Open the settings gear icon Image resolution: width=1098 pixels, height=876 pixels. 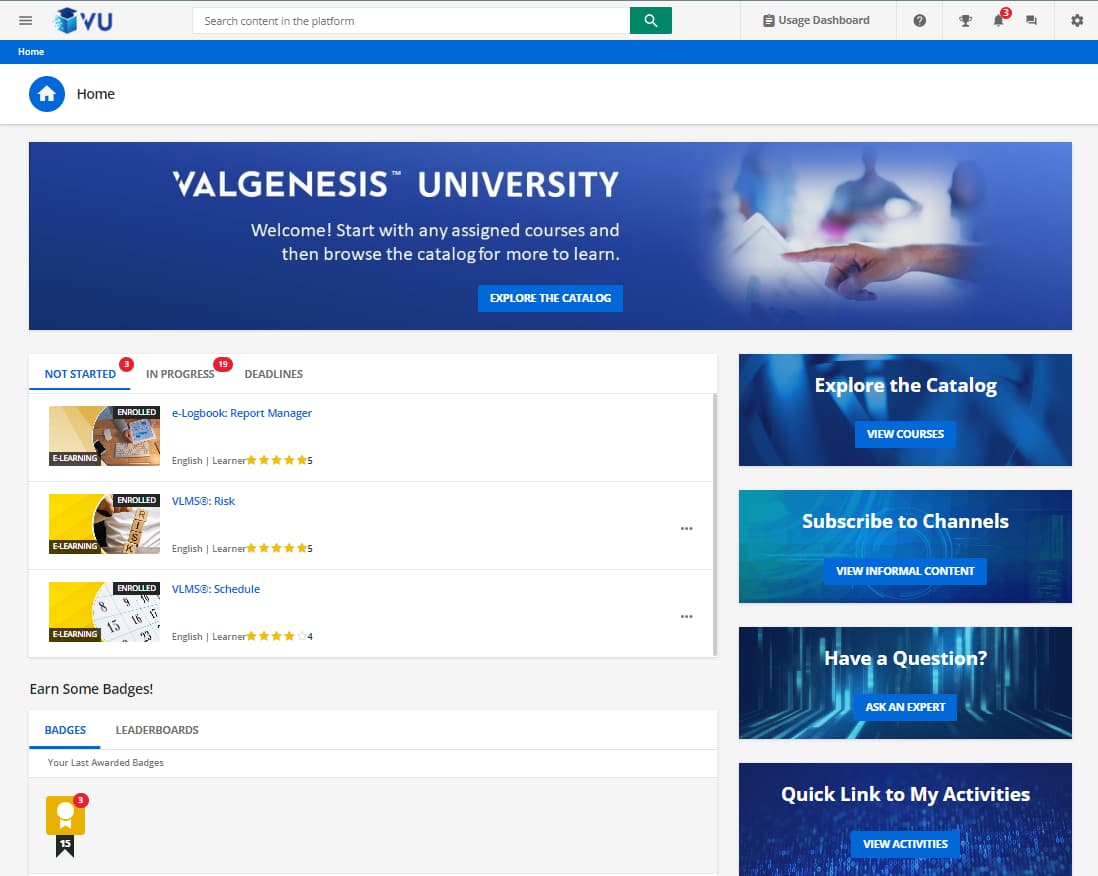click(x=1077, y=20)
